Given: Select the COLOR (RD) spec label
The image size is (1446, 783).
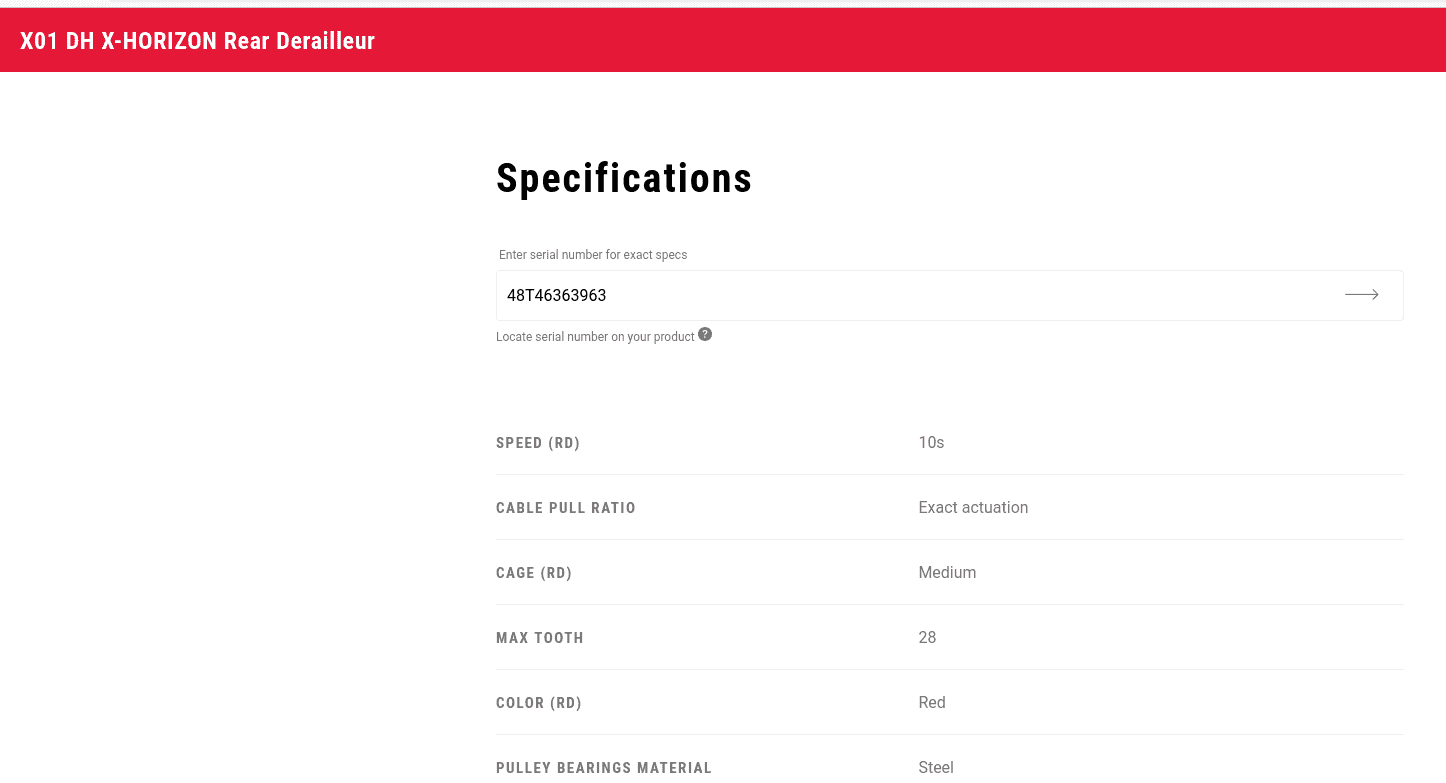Looking at the screenshot, I should point(539,703).
